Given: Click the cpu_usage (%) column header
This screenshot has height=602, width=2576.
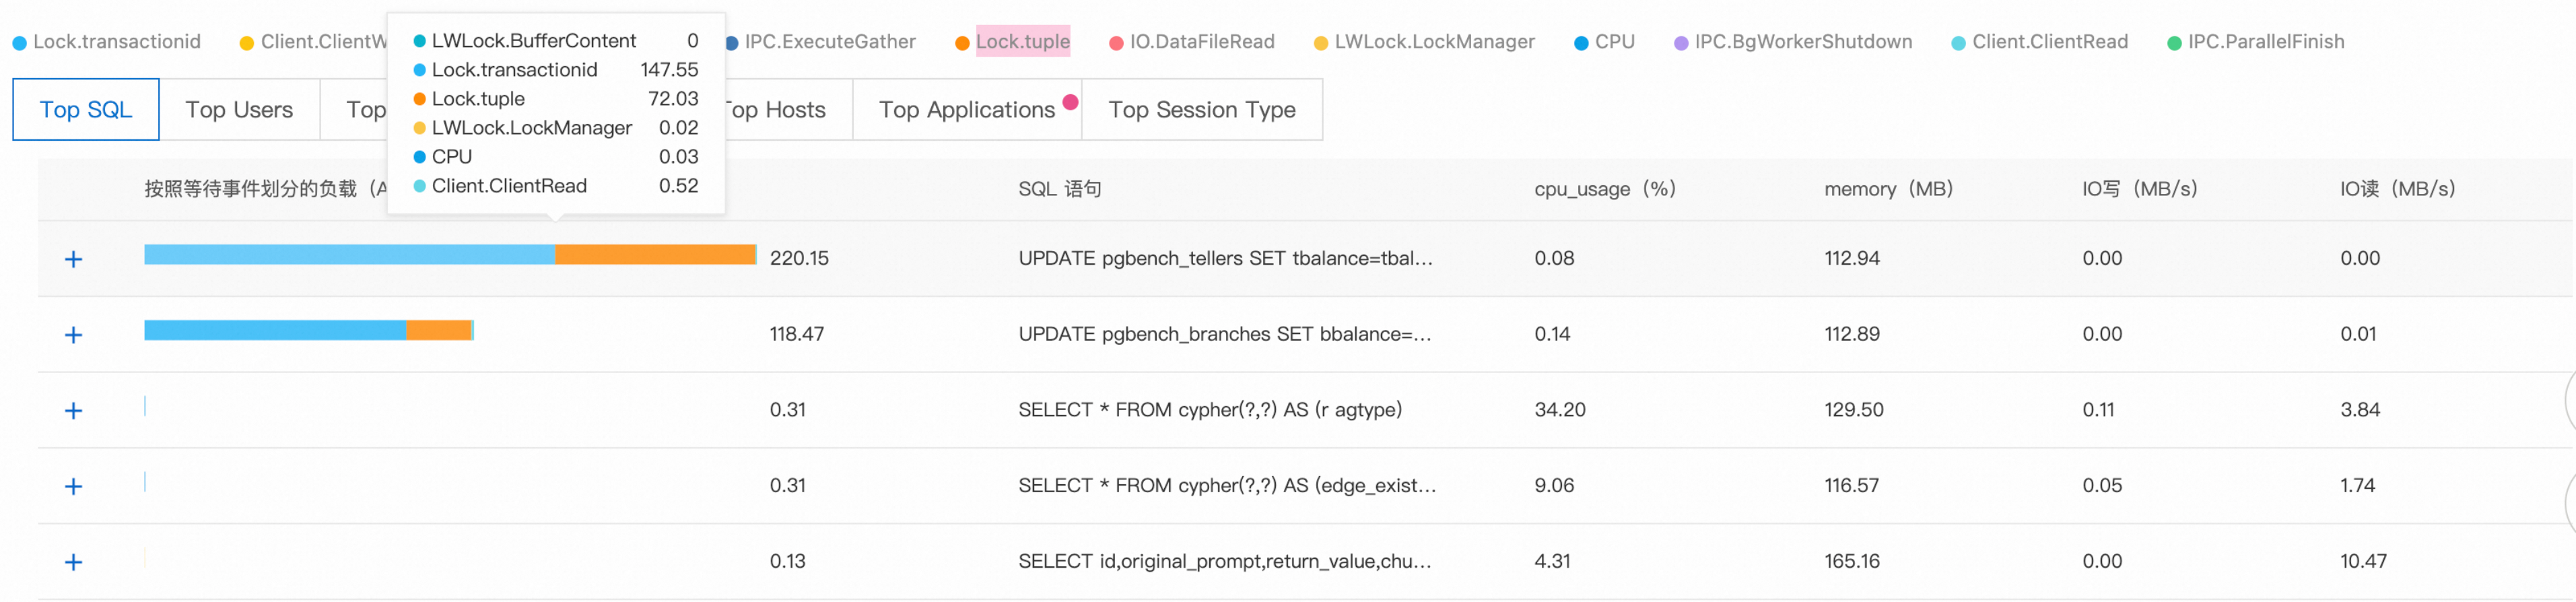Looking at the screenshot, I should point(1604,189).
